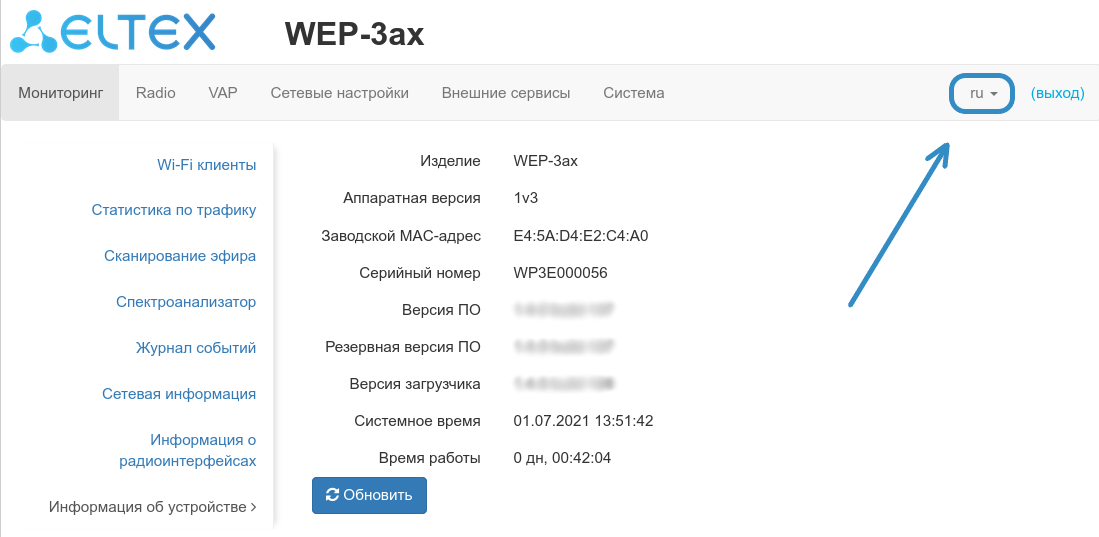1099x537 pixels.
Task: Select Информация об устройстве sidebar item
Action: click(148, 507)
